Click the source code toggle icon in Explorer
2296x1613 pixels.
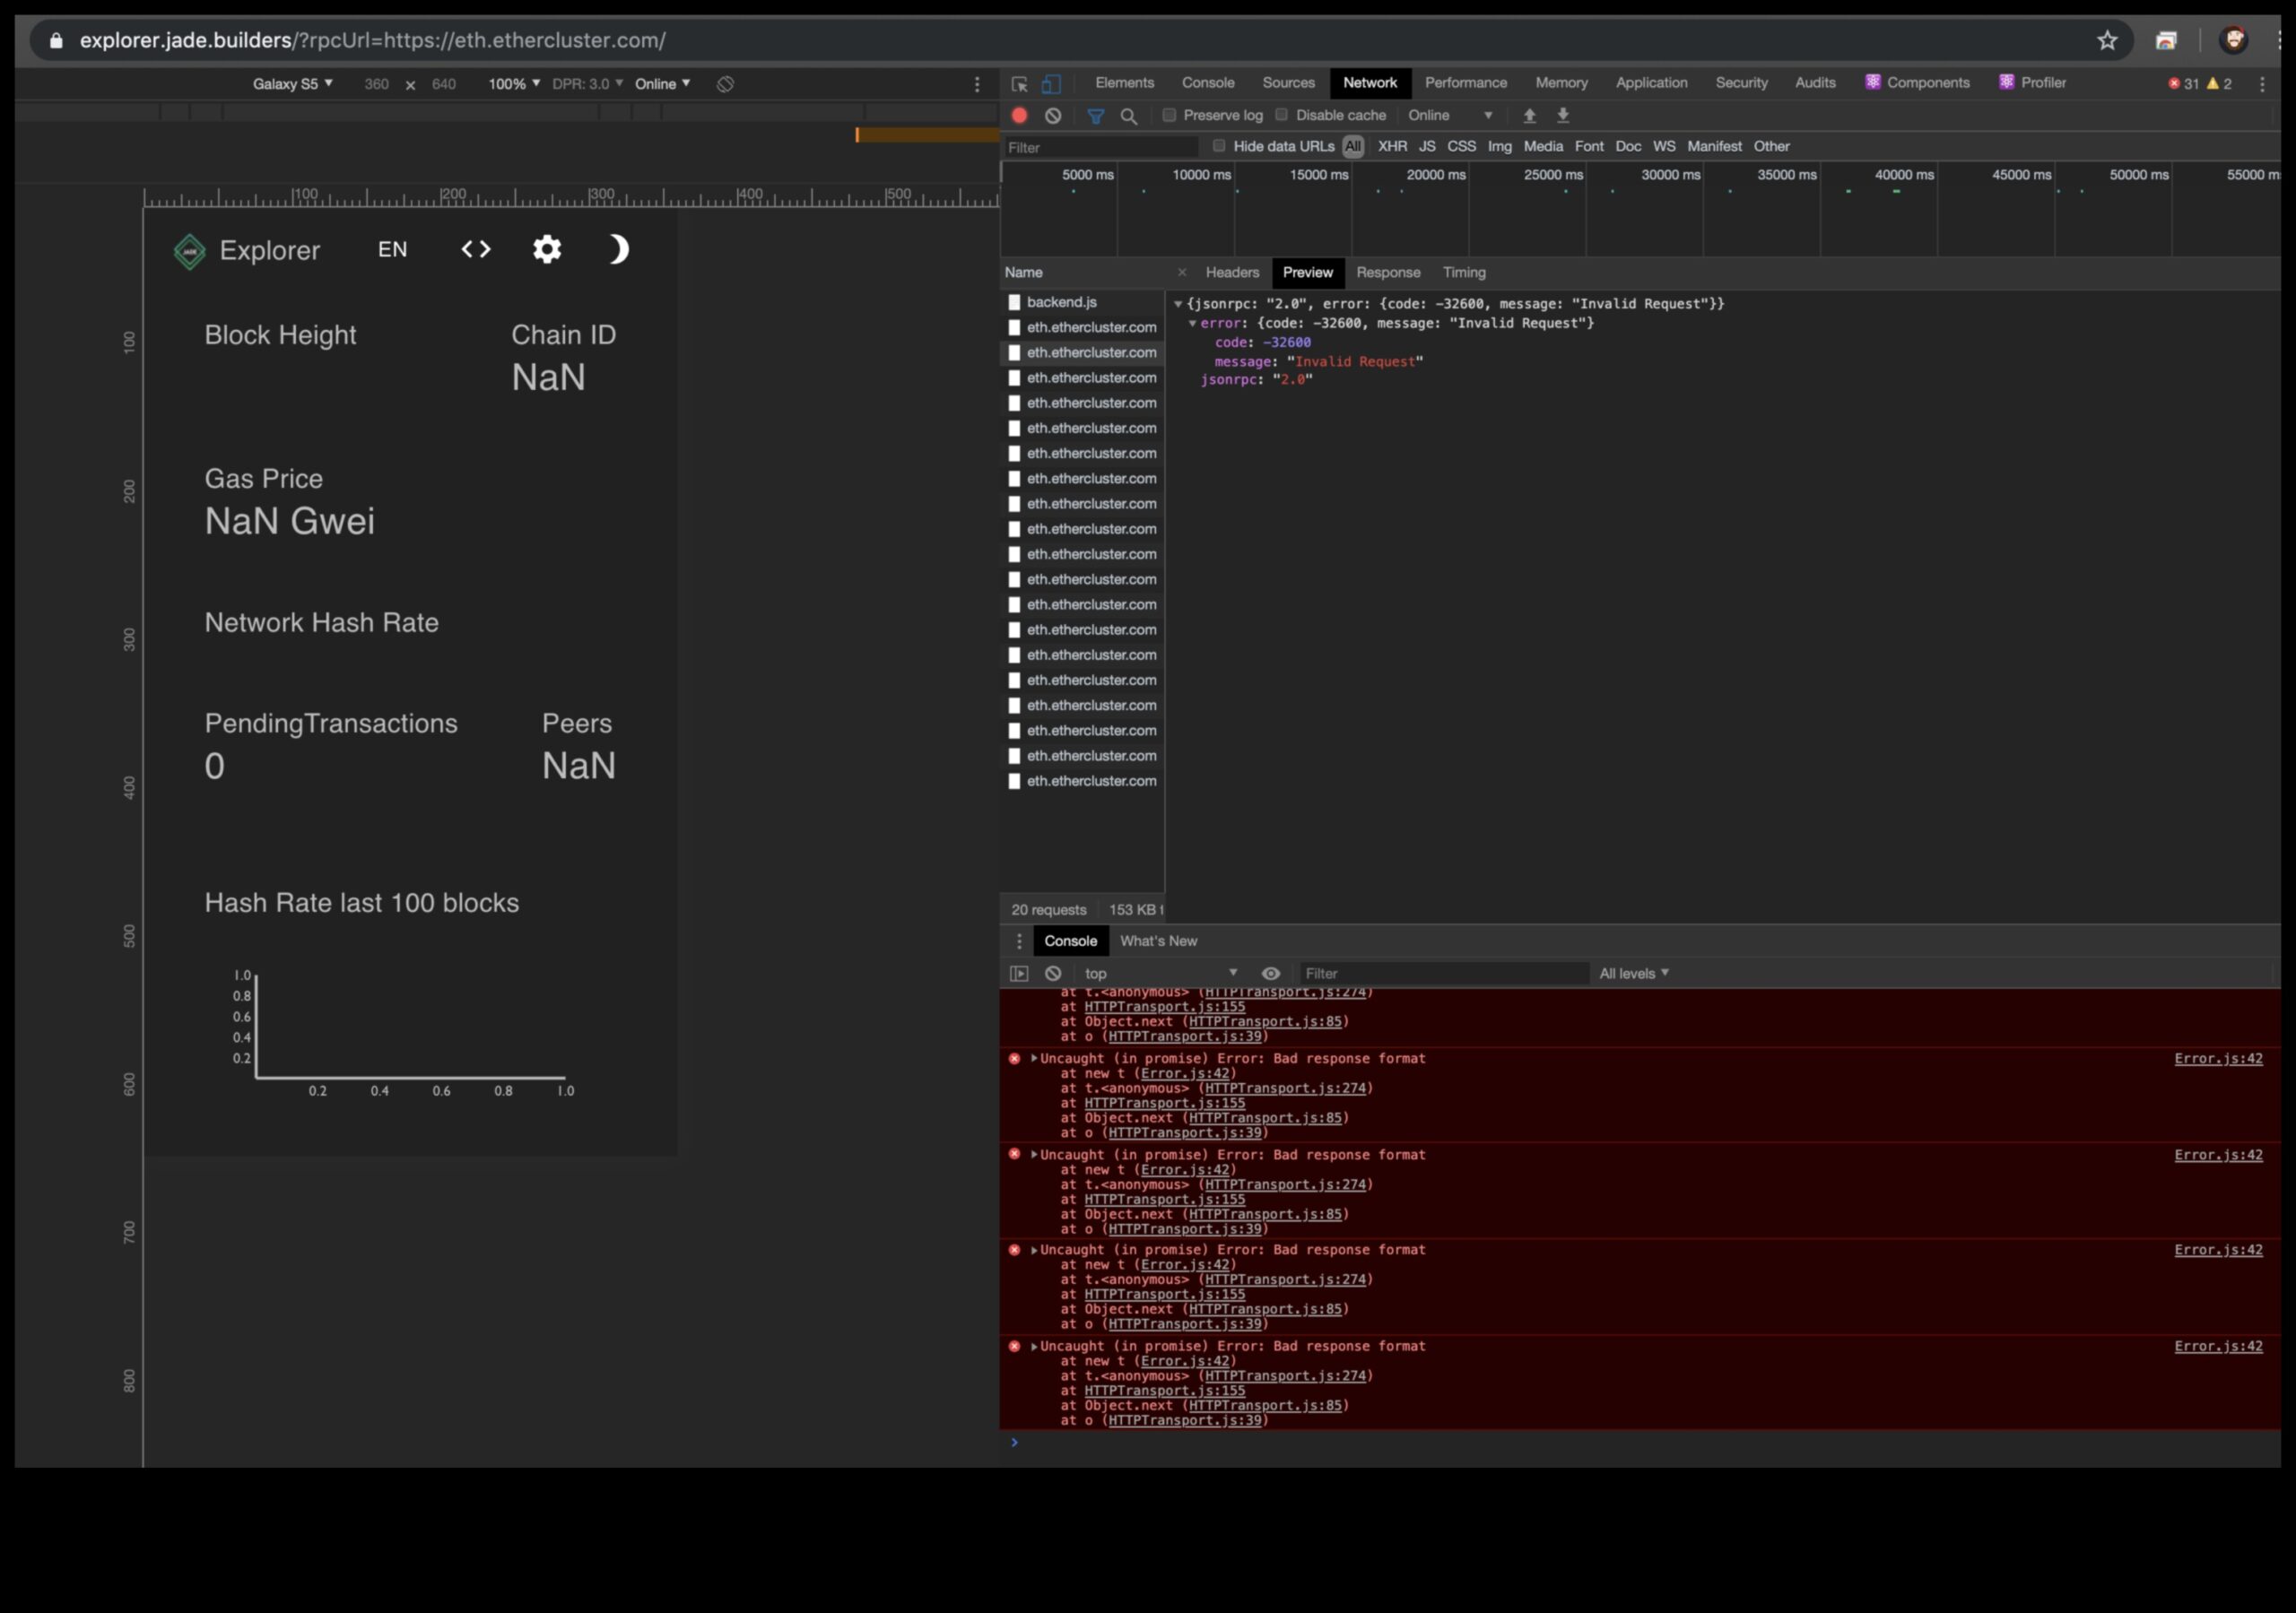click(474, 249)
